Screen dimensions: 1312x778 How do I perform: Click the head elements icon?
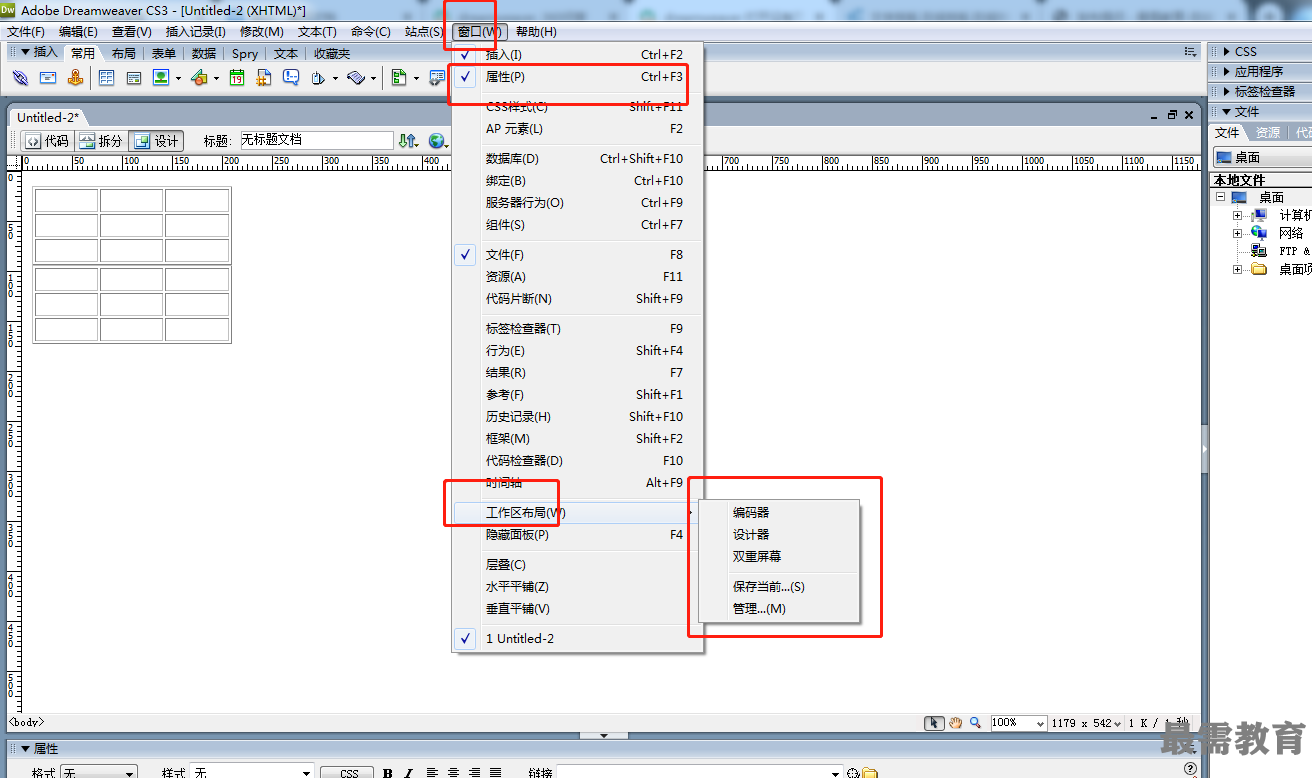(x=317, y=78)
